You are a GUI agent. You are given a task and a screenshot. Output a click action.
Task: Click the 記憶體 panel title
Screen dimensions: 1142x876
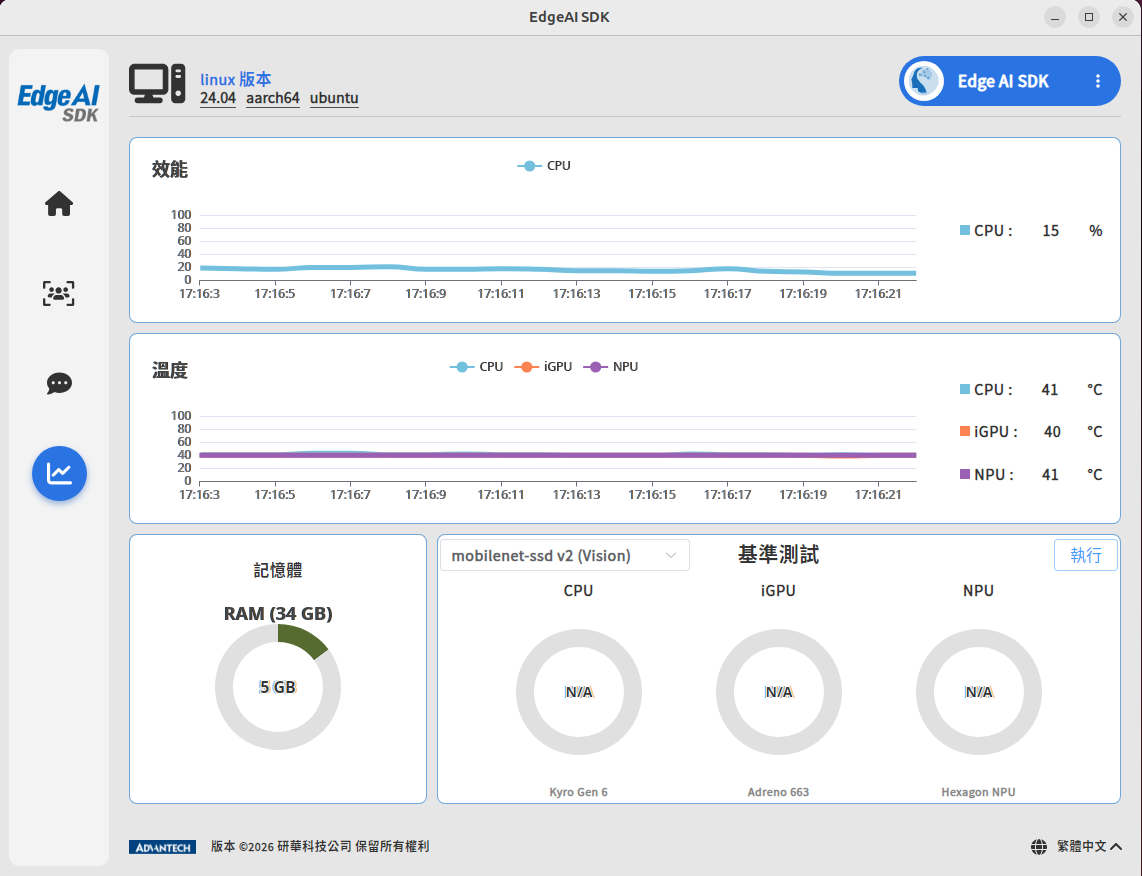pyautogui.click(x=277, y=570)
